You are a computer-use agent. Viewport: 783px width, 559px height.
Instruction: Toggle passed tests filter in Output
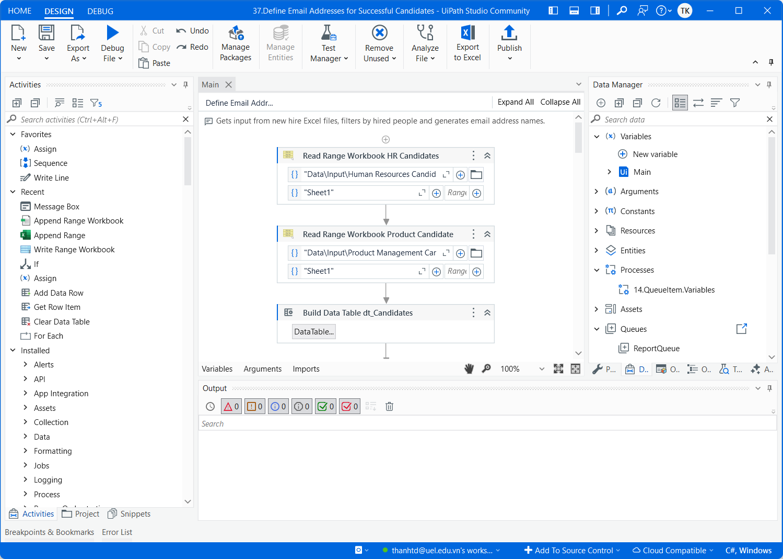pyautogui.click(x=326, y=407)
